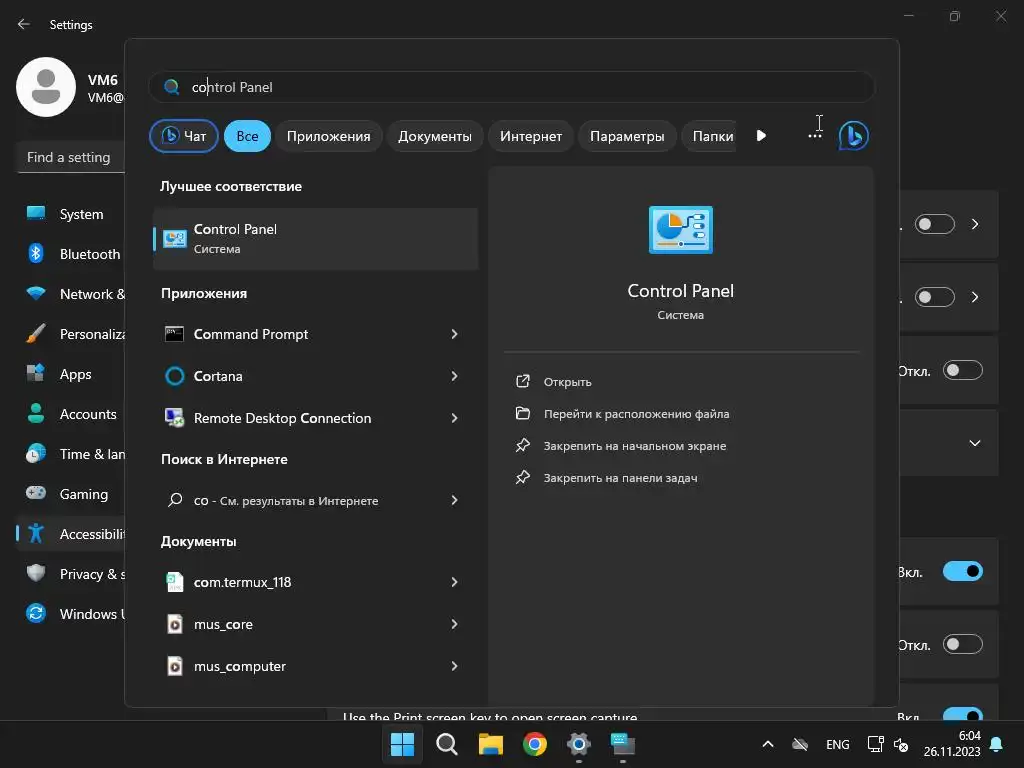Open Bluetooth settings in sidebar

point(73,254)
